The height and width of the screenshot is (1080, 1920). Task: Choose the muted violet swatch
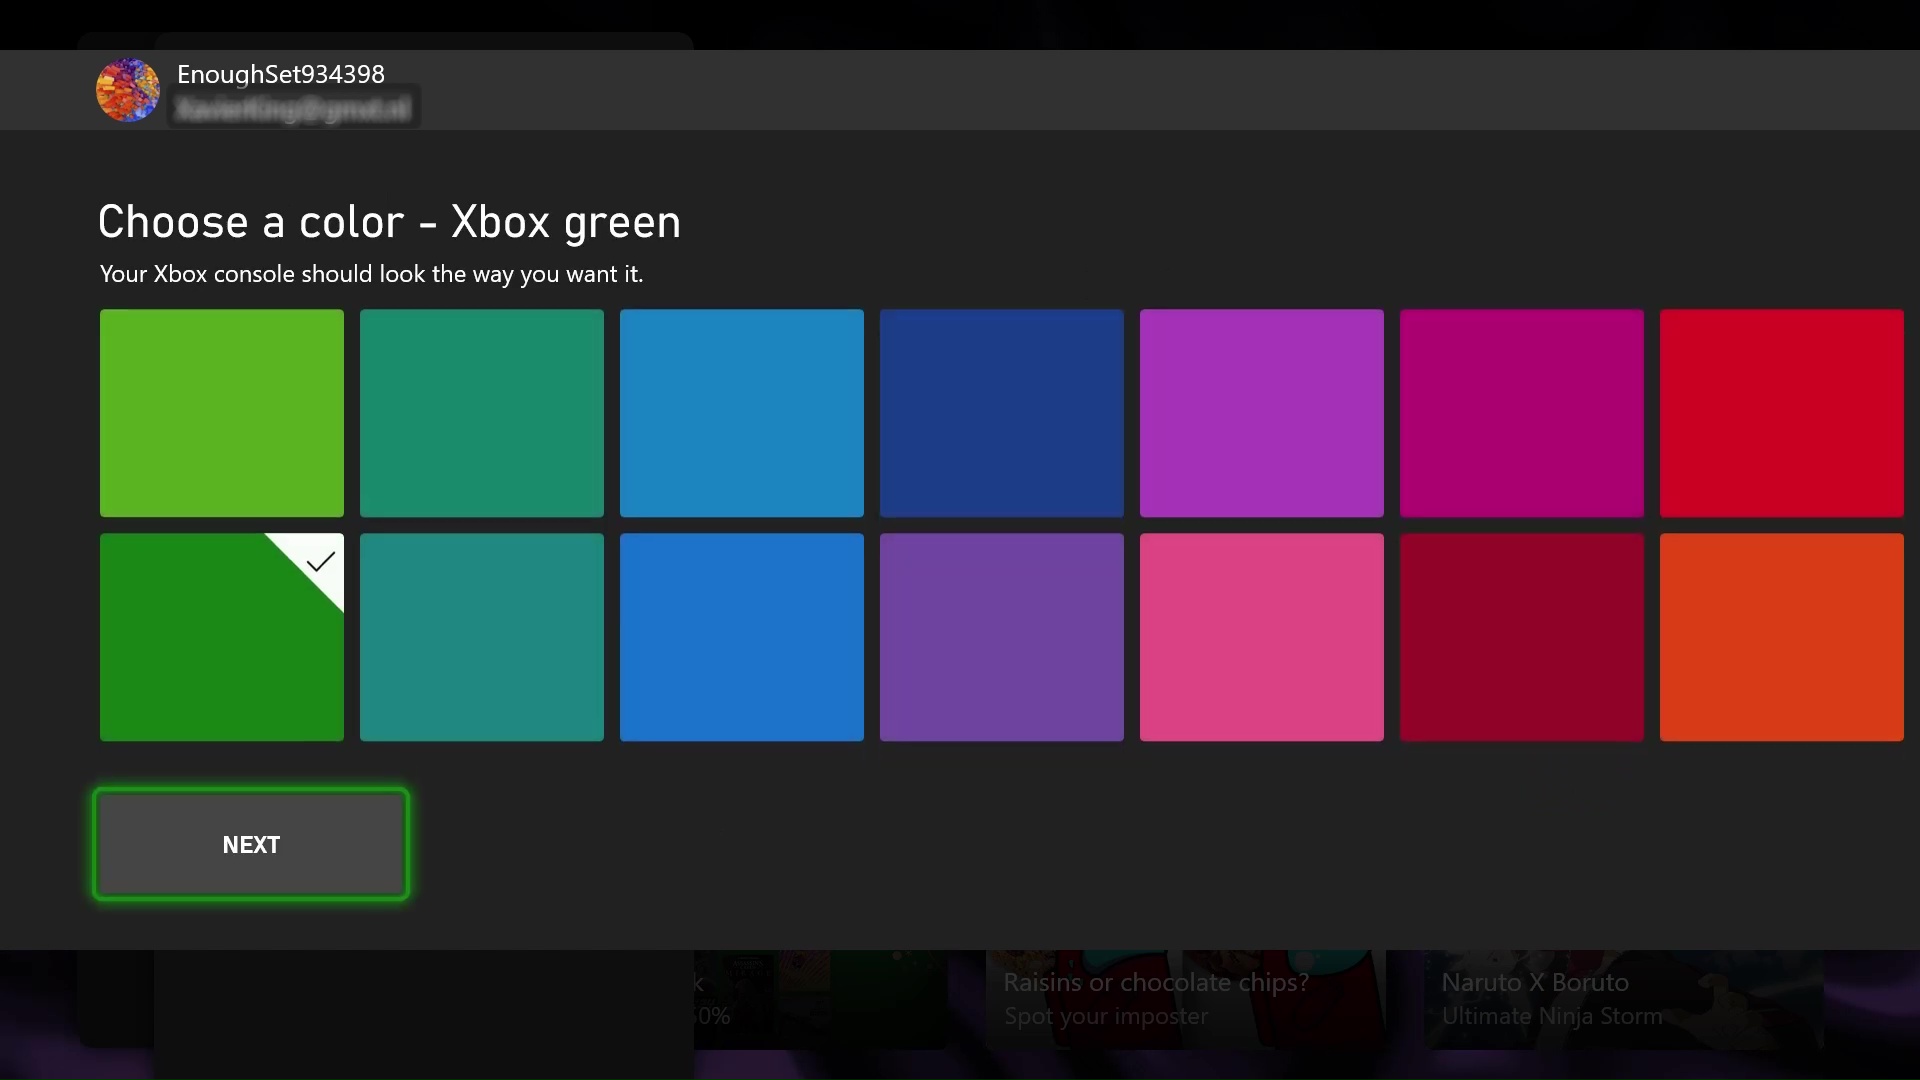pos(1002,637)
